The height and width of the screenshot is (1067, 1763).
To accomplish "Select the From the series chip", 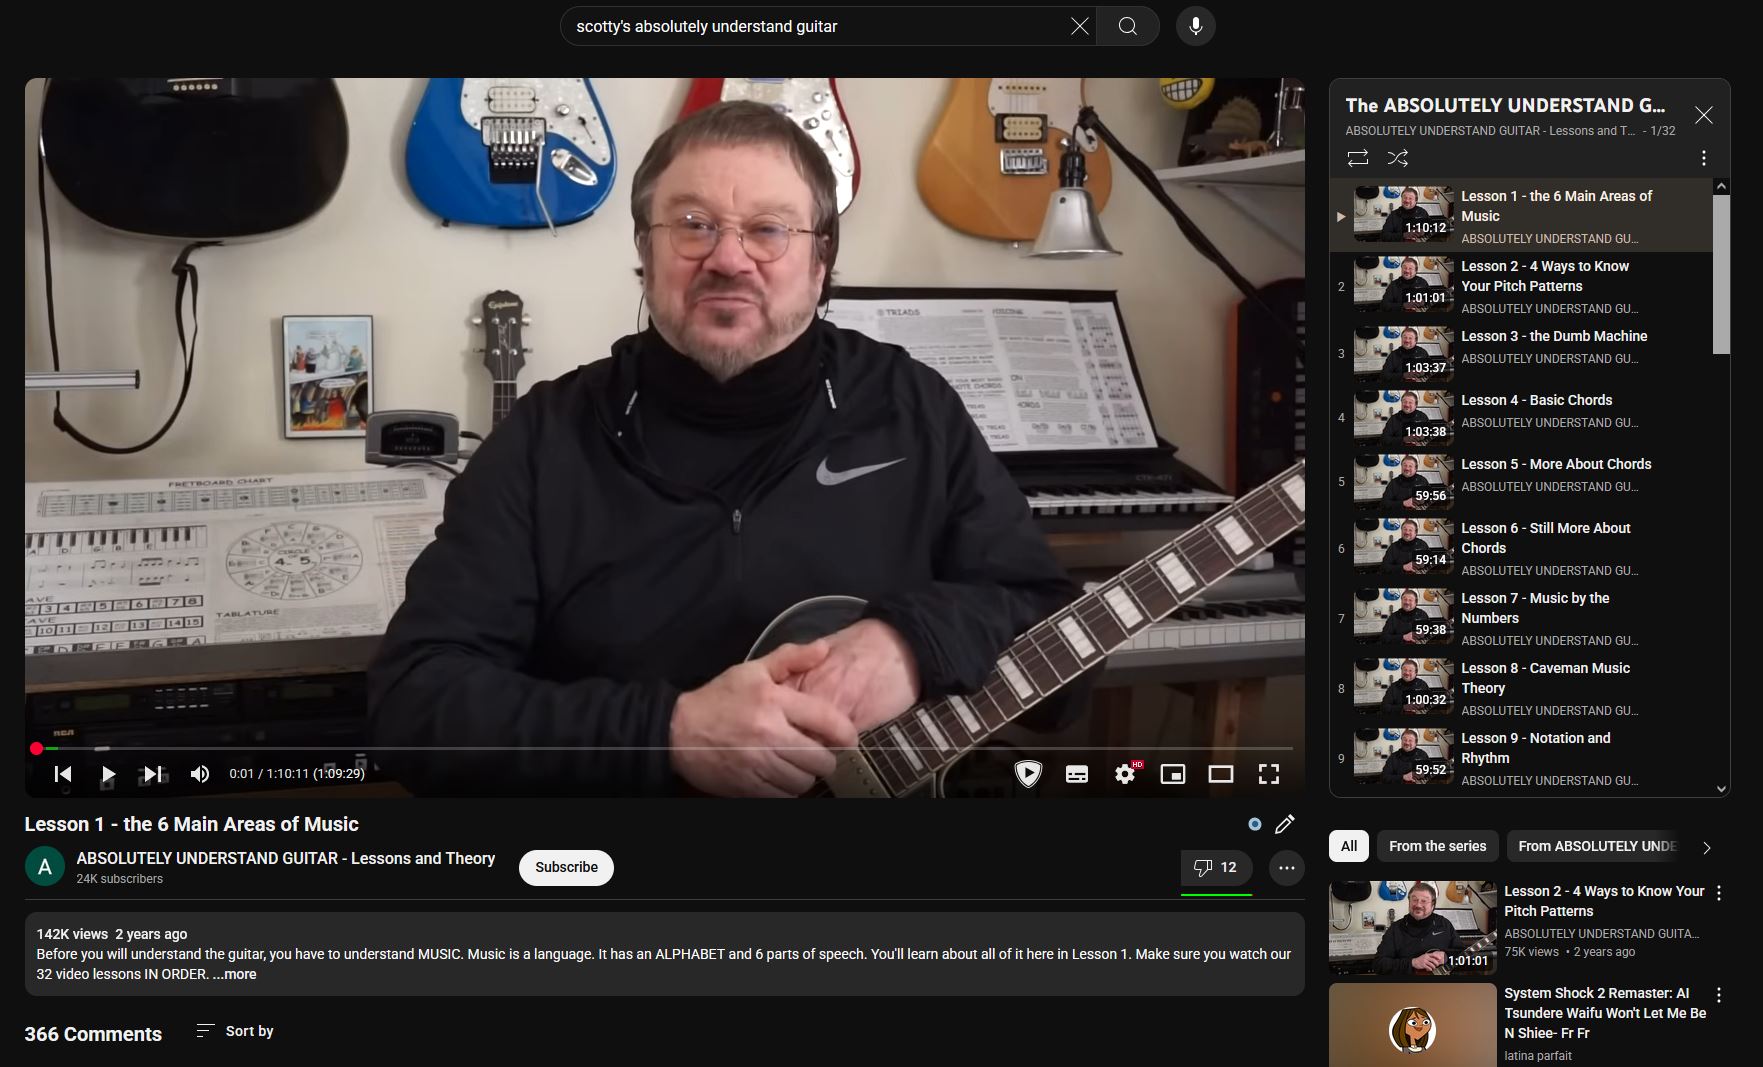I will (x=1437, y=846).
